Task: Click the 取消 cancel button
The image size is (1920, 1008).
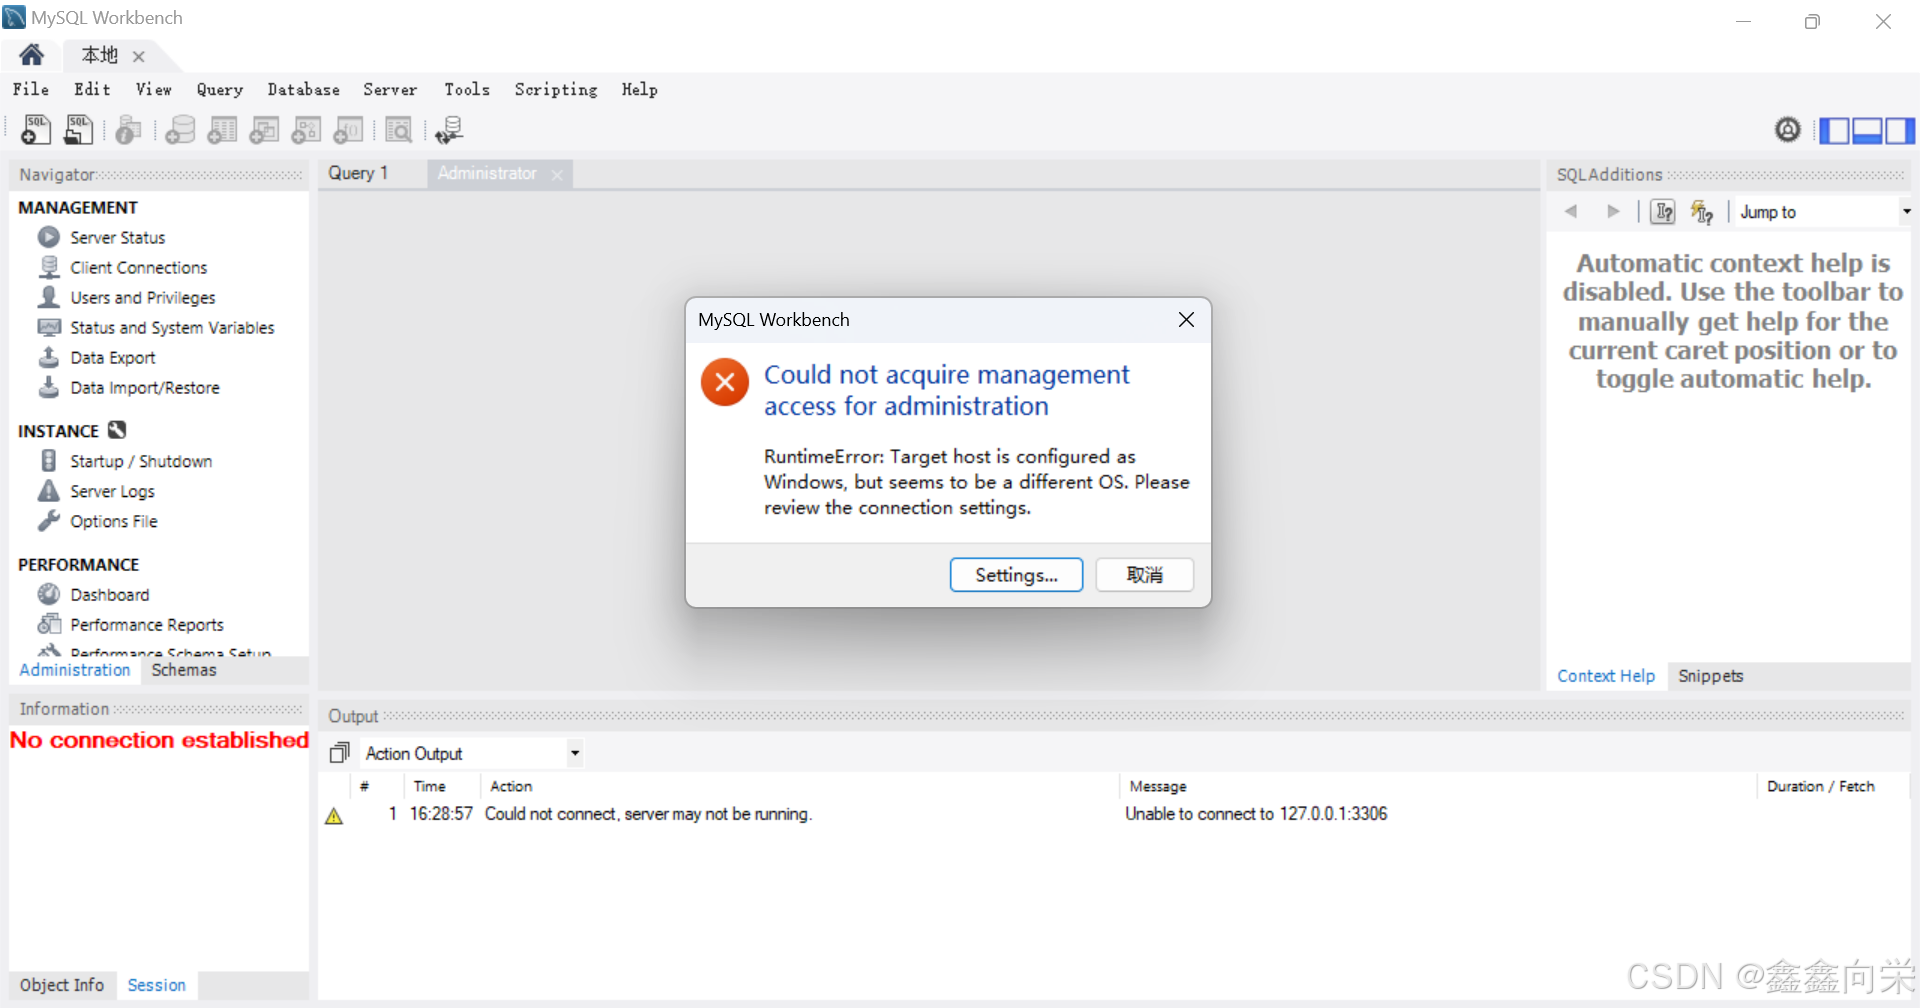Action: click(1145, 575)
